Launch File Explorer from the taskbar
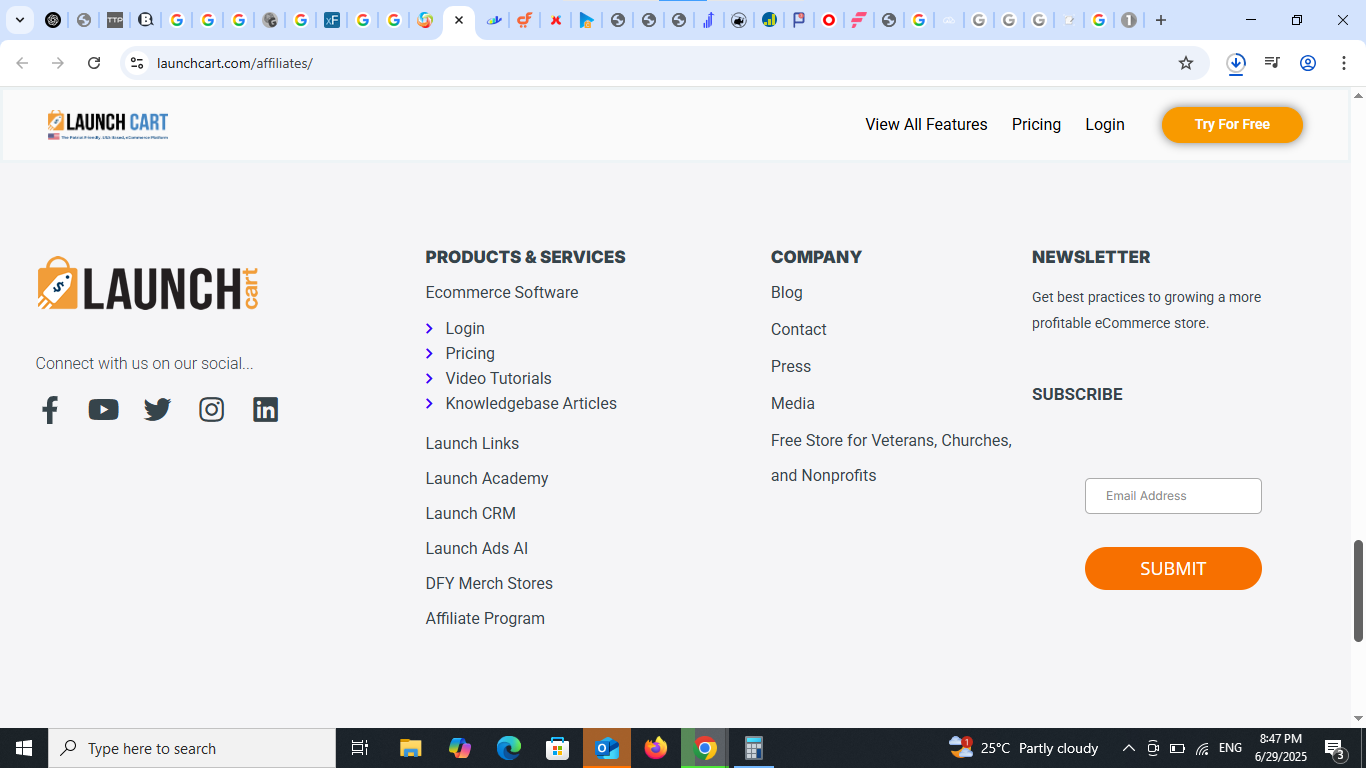 click(x=410, y=748)
